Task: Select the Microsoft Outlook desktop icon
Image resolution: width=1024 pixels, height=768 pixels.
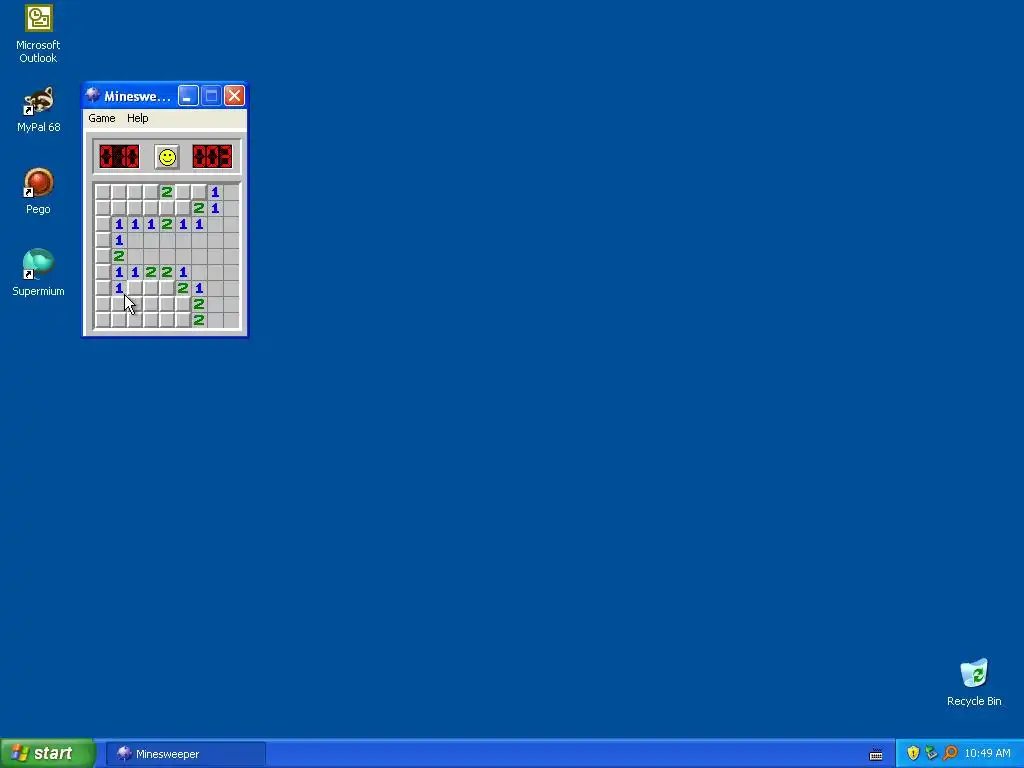Action: [x=38, y=34]
